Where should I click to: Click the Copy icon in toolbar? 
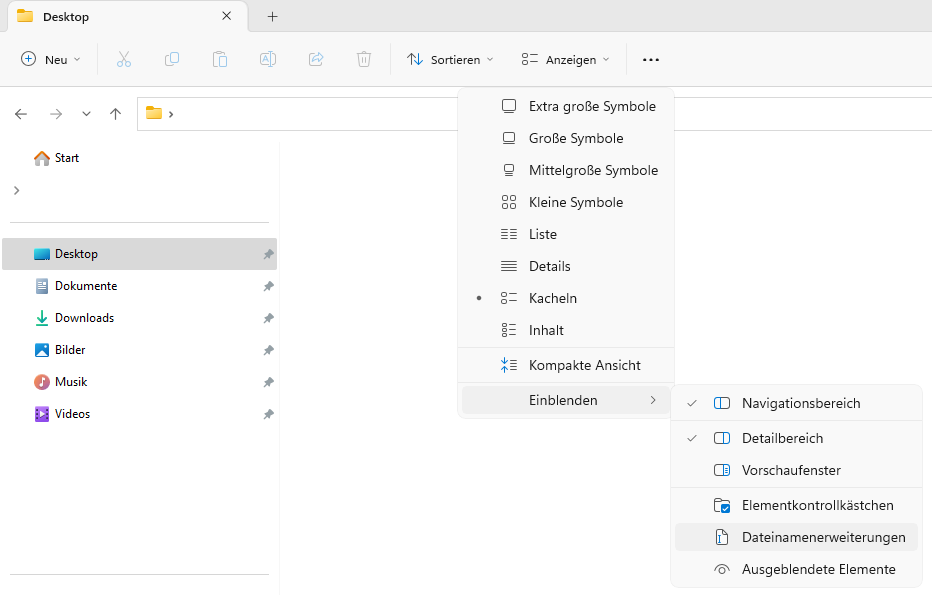(x=172, y=59)
